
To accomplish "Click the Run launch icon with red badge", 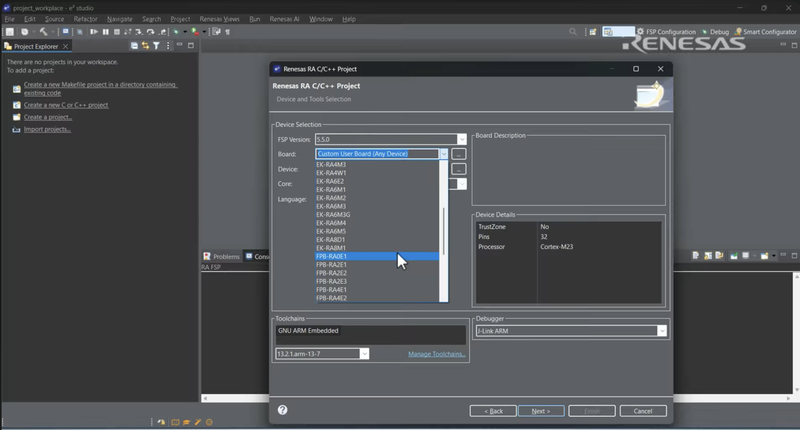I will tap(195, 32).
